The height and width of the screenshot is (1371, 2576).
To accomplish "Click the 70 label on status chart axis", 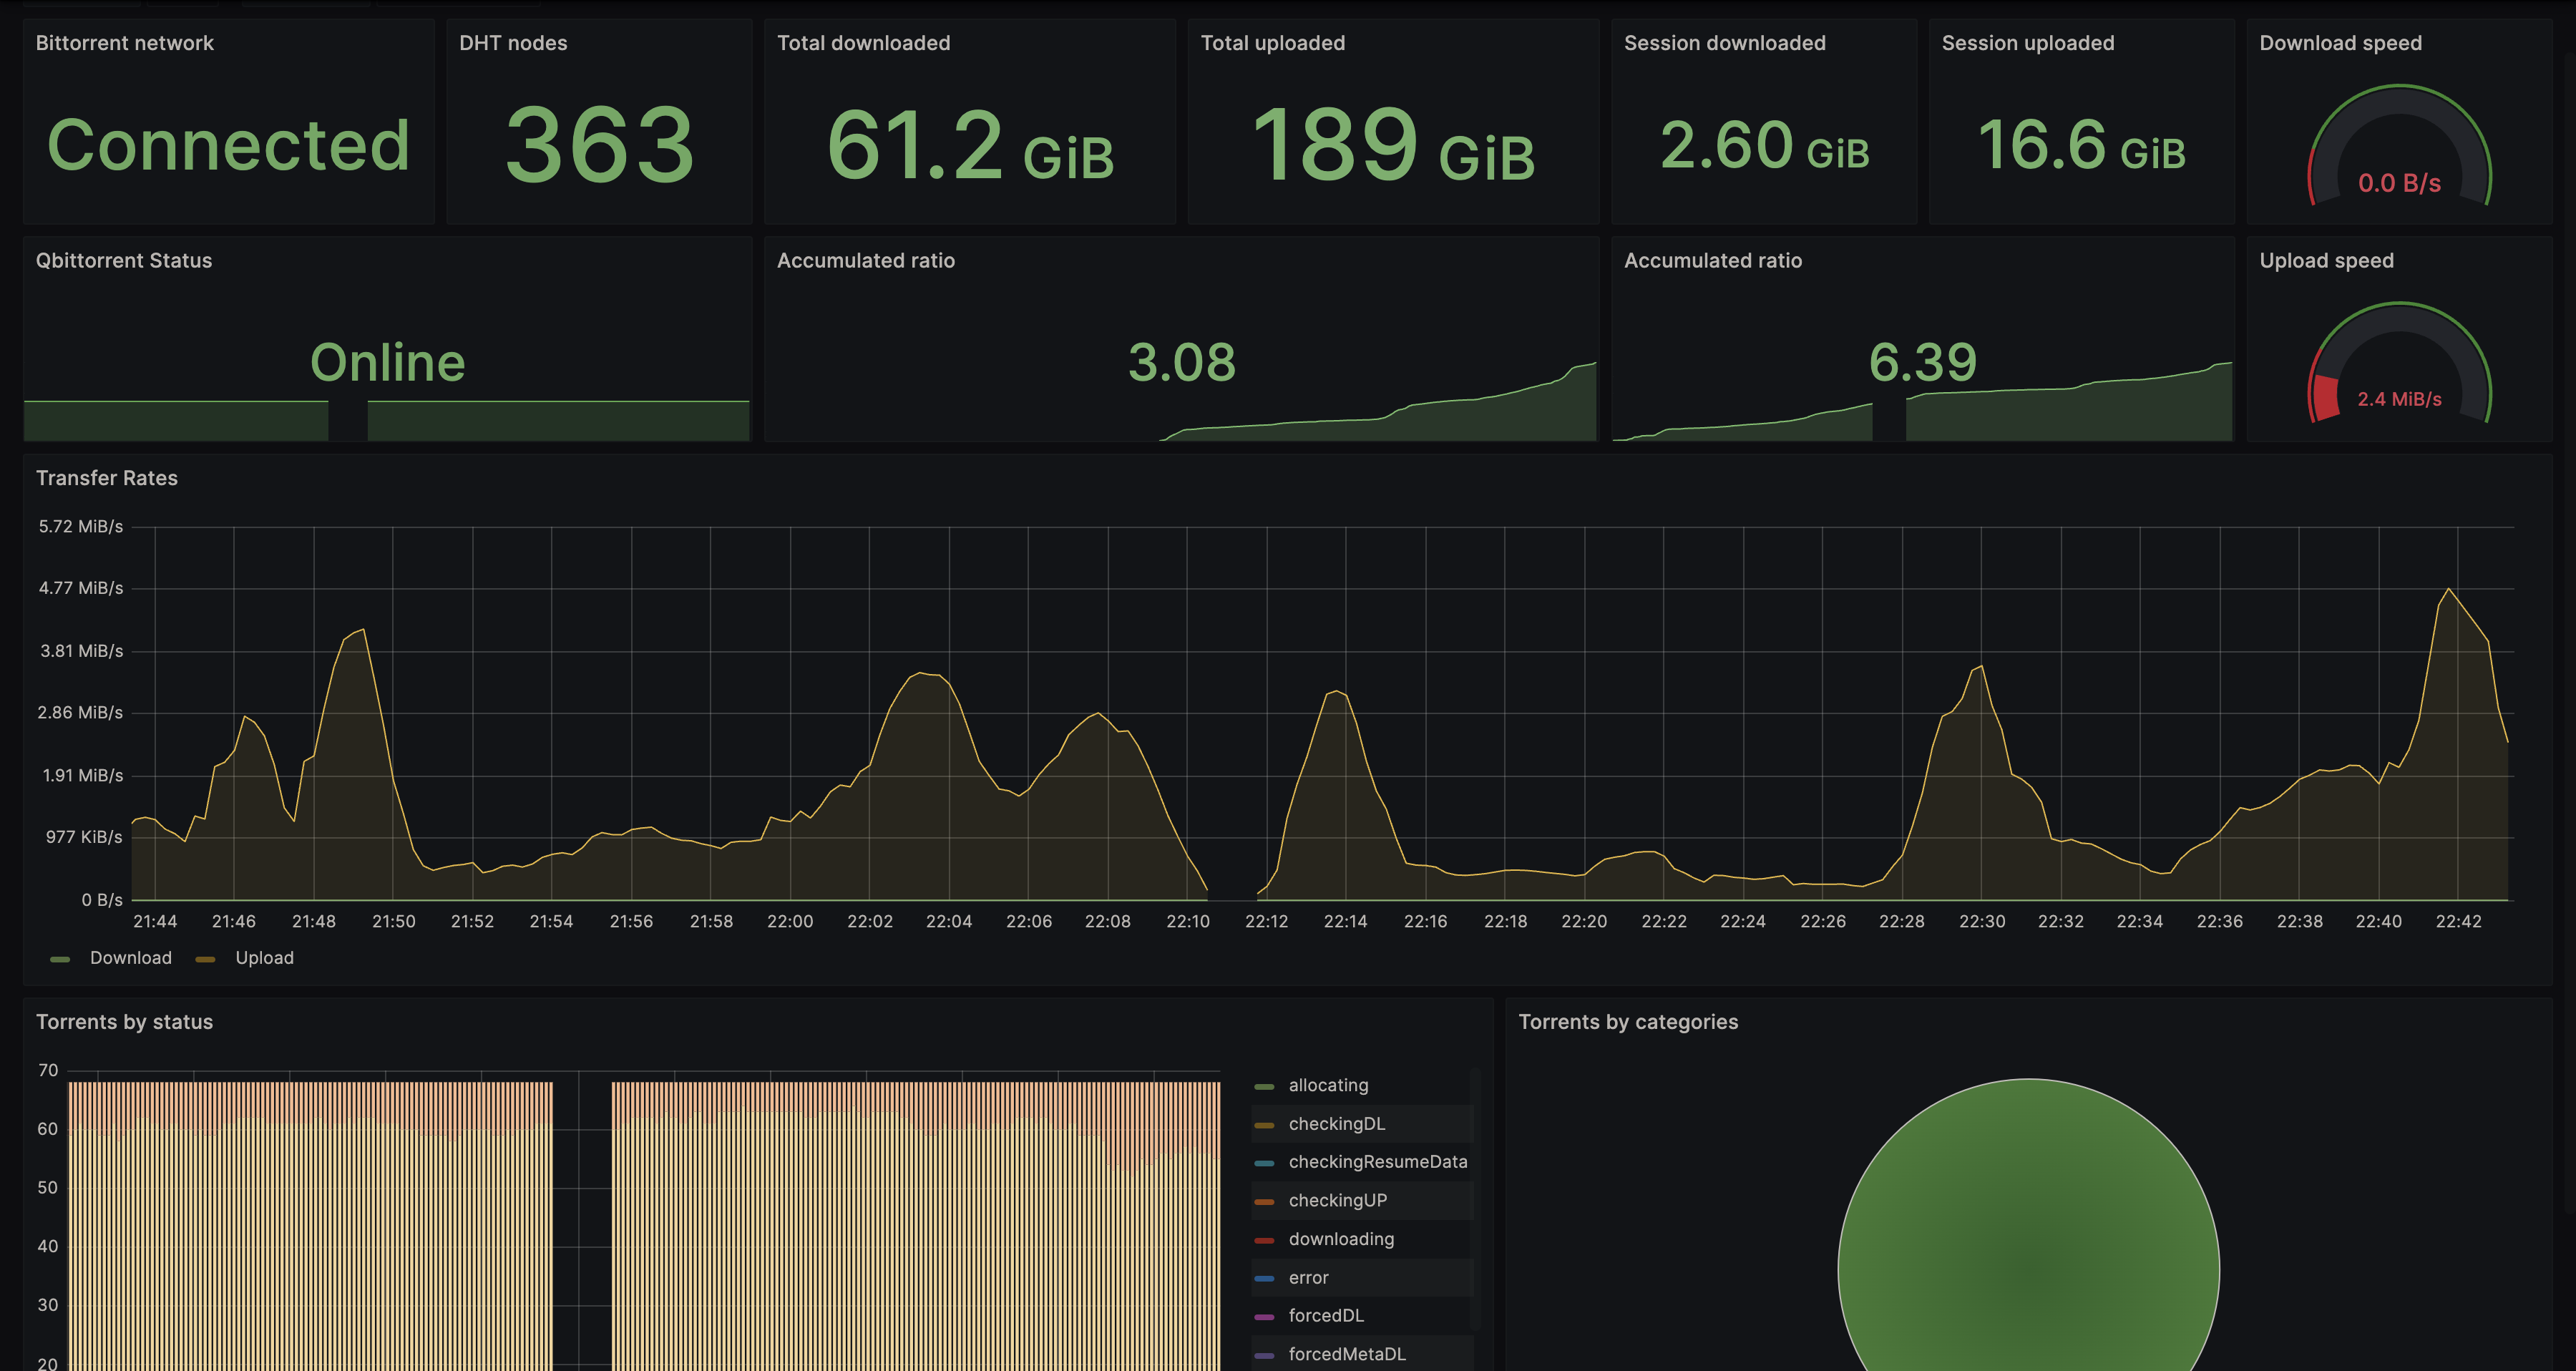I will point(48,1070).
